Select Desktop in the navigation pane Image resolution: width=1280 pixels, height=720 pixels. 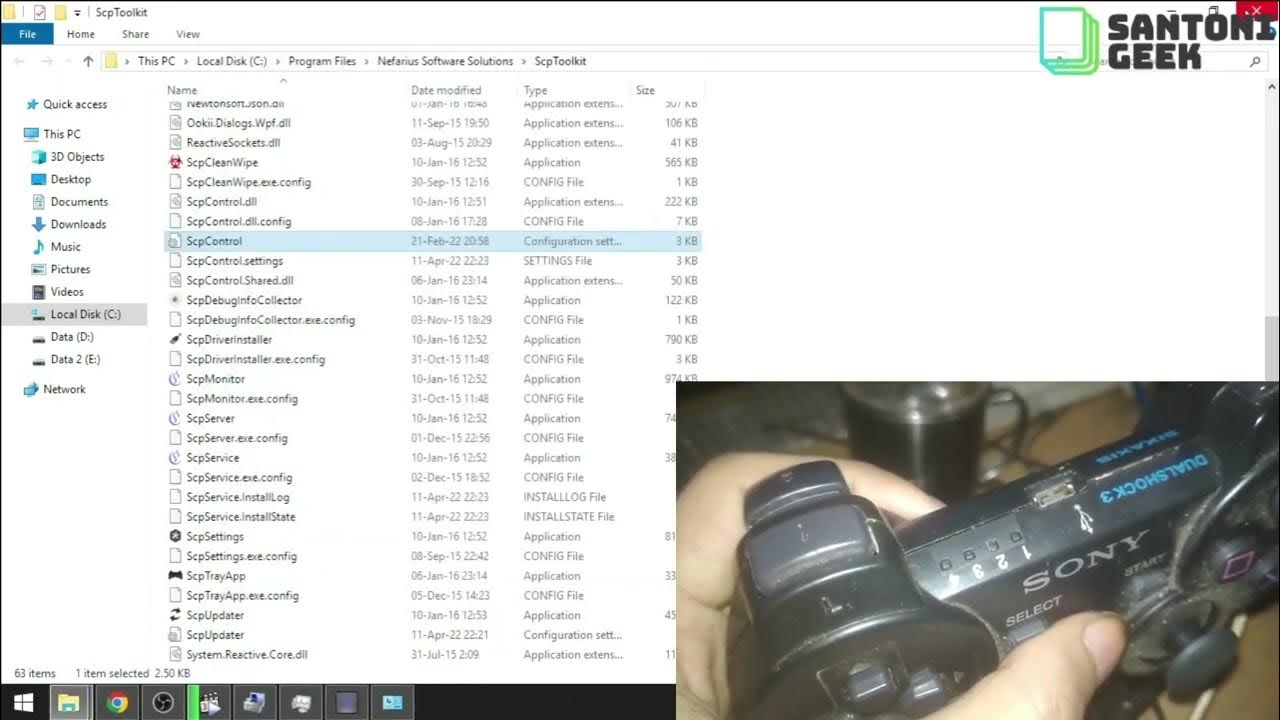pyautogui.click(x=71, y=179)
